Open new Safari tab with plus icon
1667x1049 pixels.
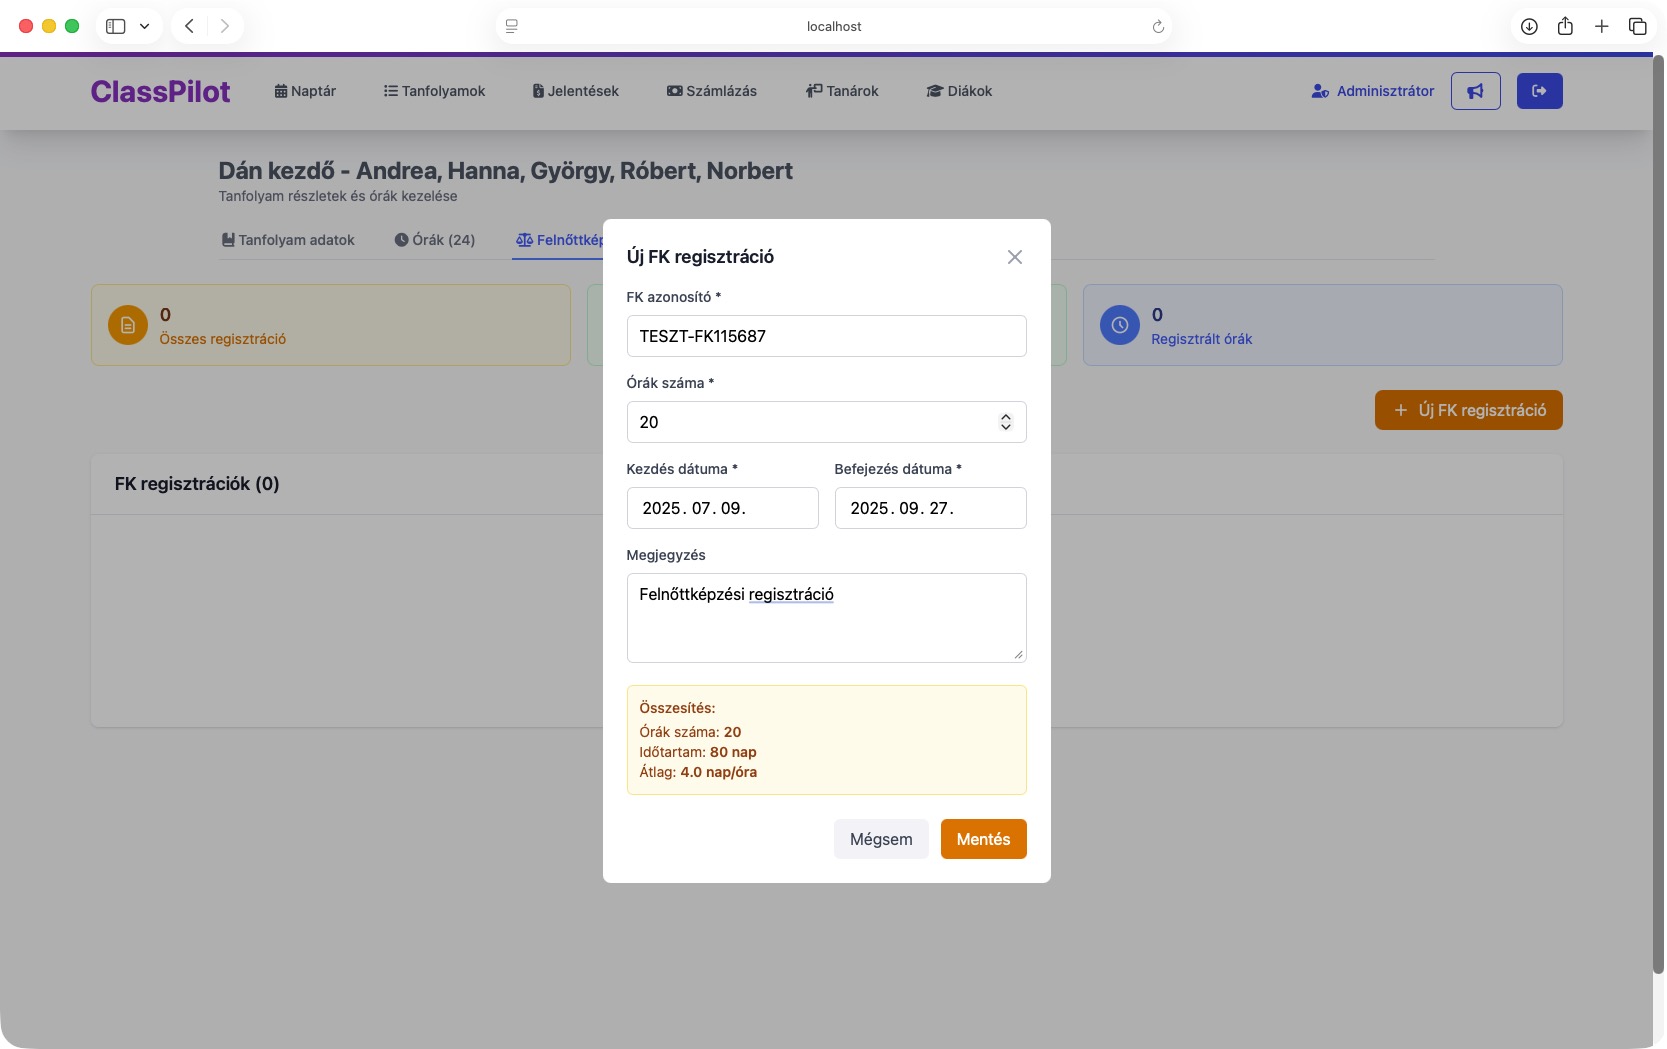click(1601, 27)
